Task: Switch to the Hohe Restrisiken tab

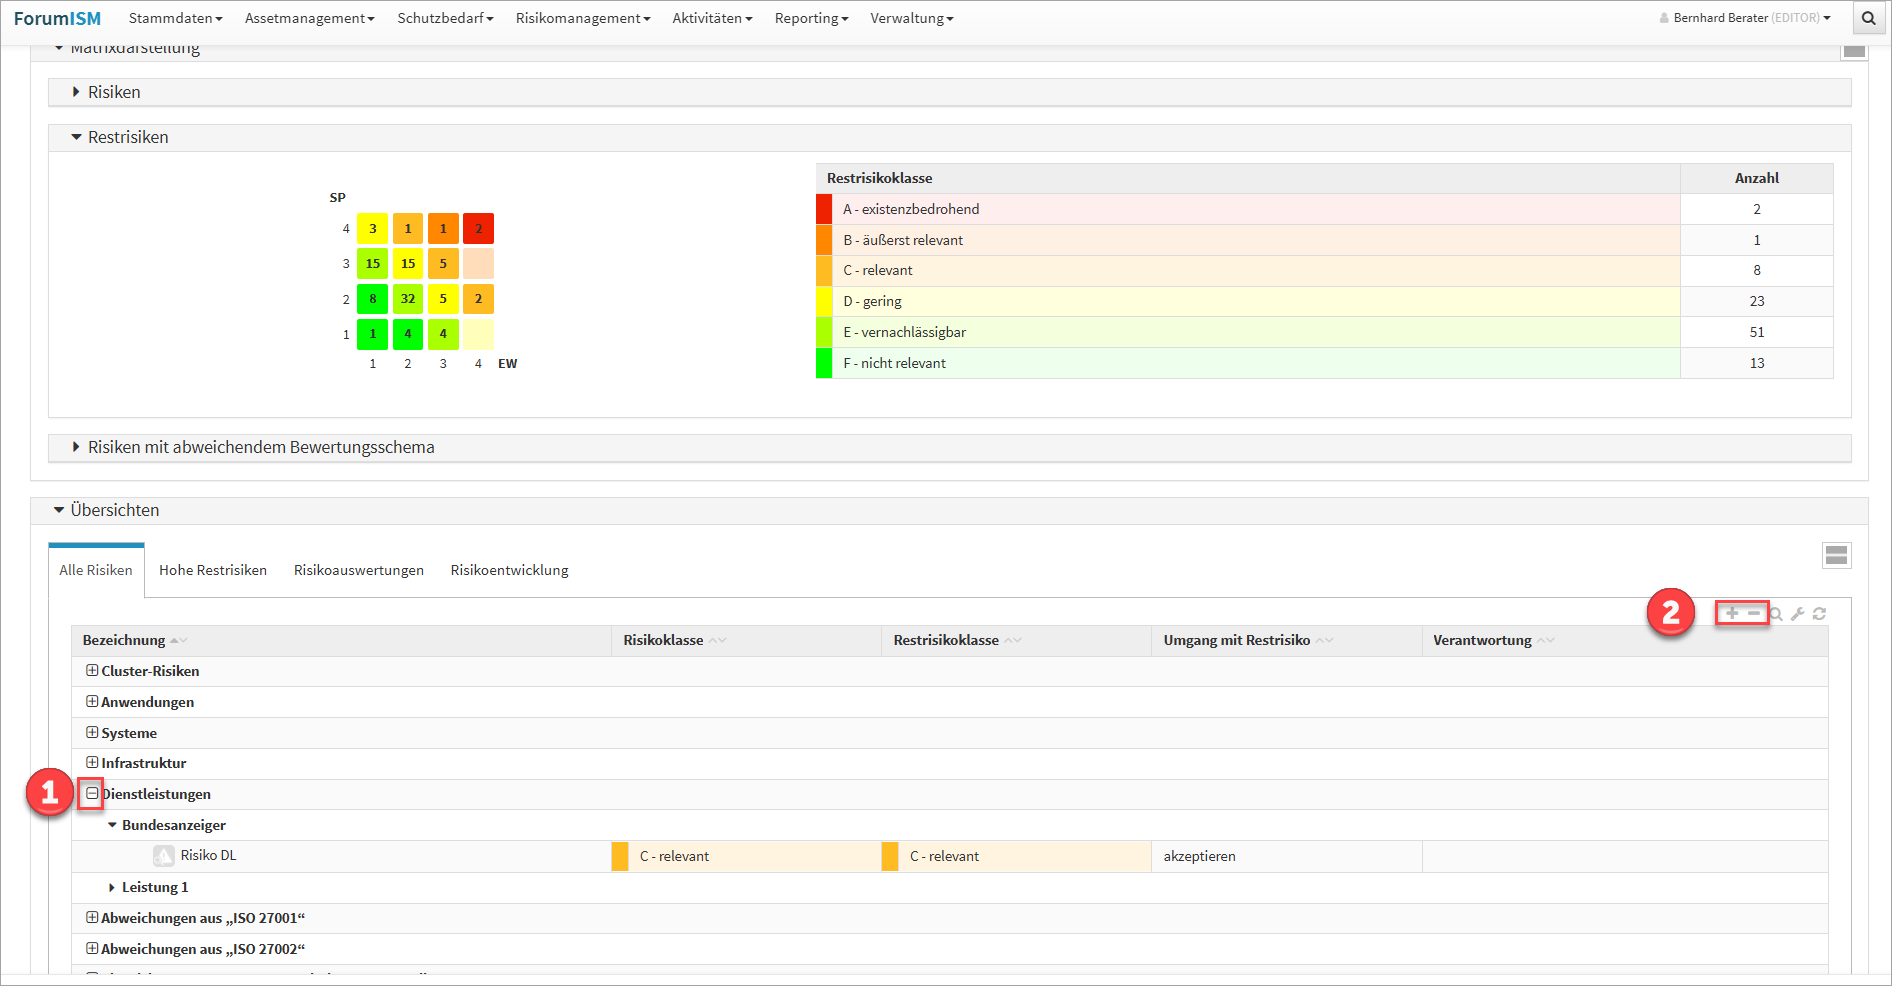Action: [213, 570]
